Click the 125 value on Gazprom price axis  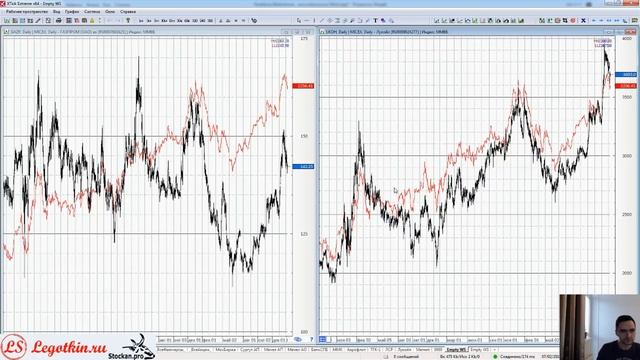[x=304, y=234]
